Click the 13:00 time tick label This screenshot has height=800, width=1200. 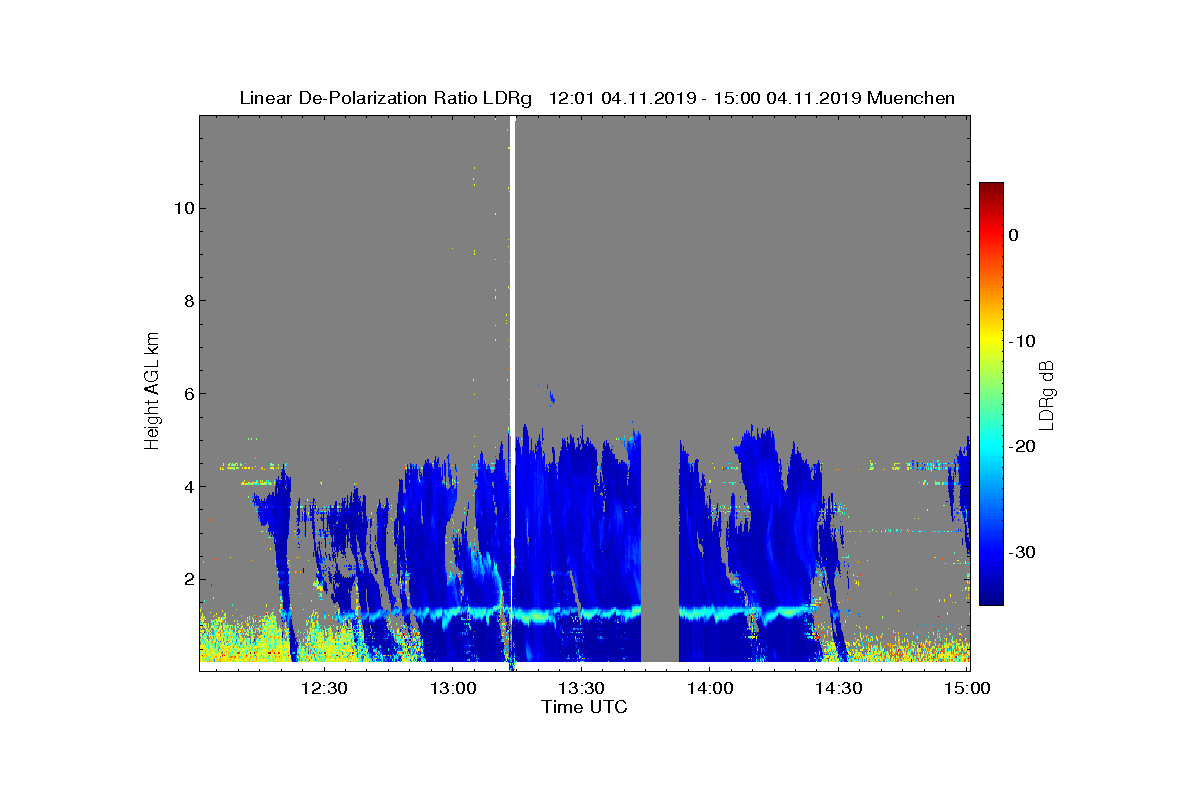coord(452,688)
